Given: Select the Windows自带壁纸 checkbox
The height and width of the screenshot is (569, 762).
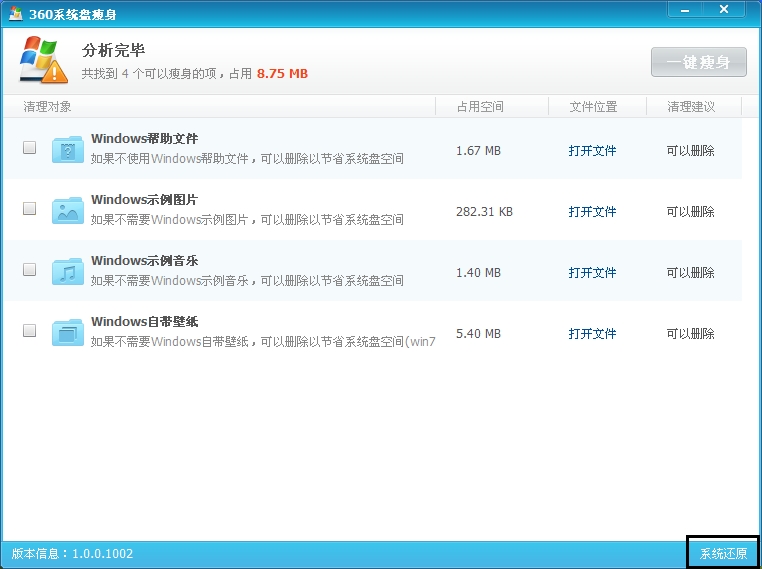Looking at the screenshot, I should coord(30,330).
